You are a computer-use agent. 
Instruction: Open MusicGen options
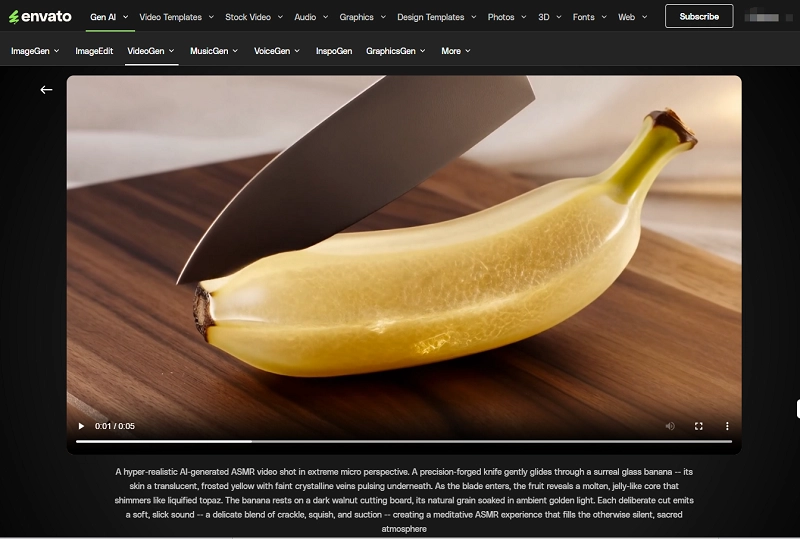click(214, 51)
